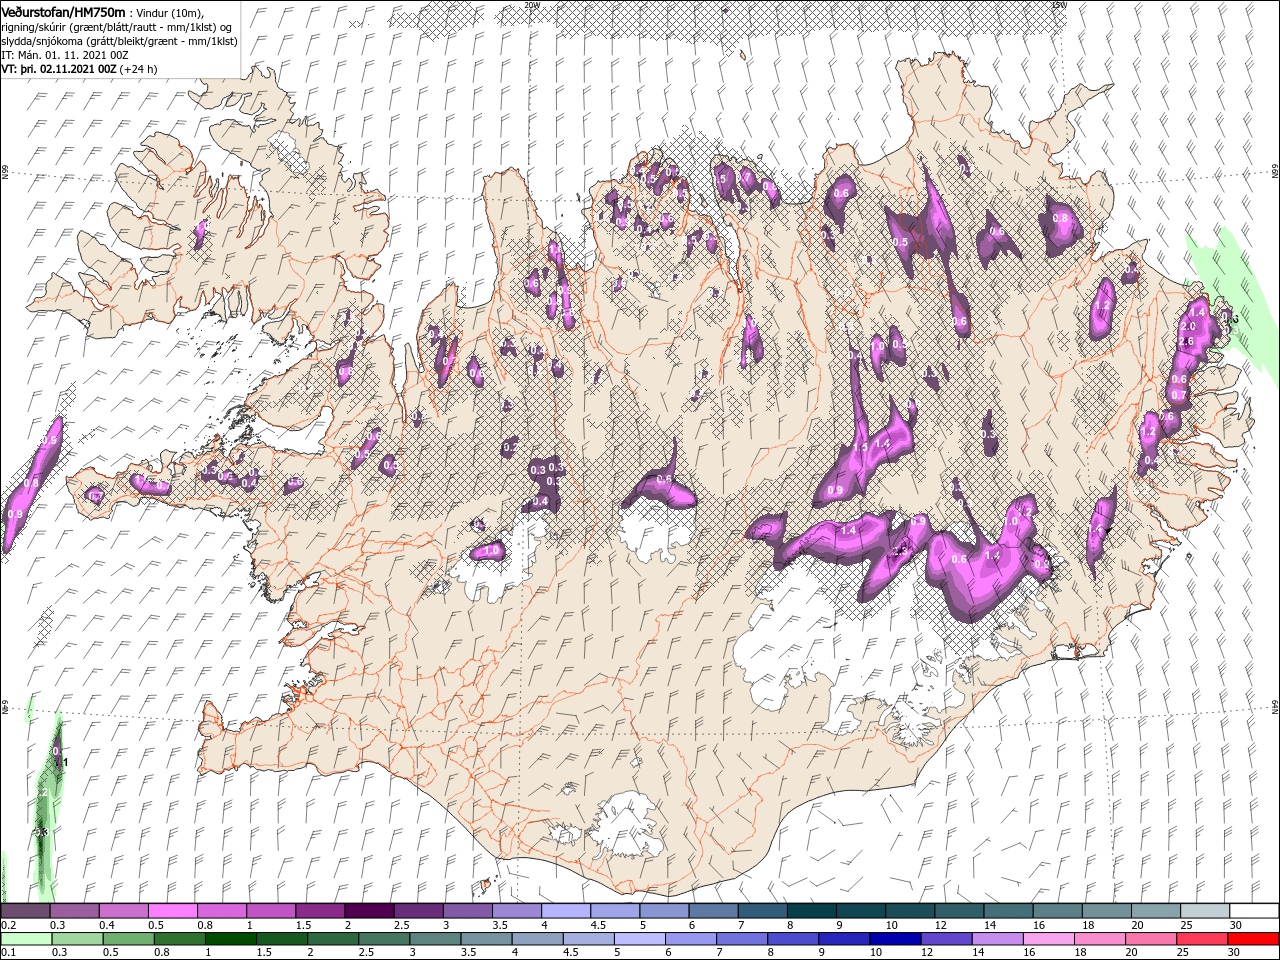Click the palest green swatch between 0.1 and 0.3
The width and height of the screenshot is (1280, 960).
25,939
